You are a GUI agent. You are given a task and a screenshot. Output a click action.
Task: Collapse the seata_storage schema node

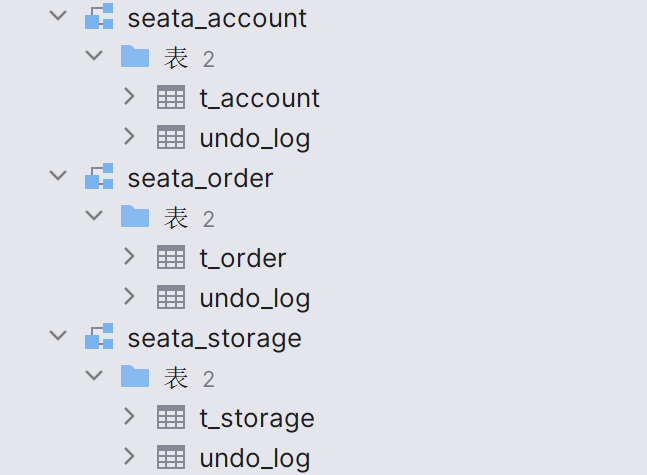(57, 337)
